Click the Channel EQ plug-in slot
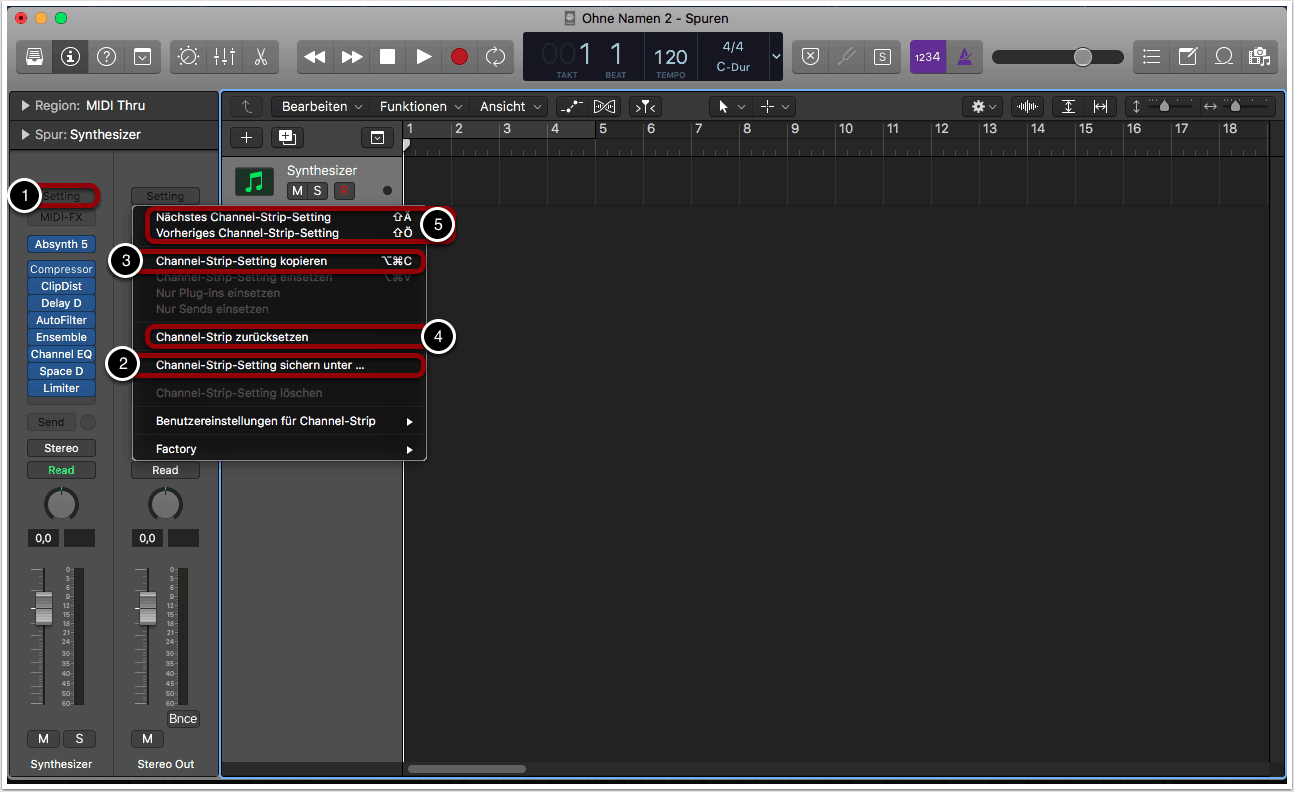Viewport: 1294px width, 792px height. [x=61, y=354]
